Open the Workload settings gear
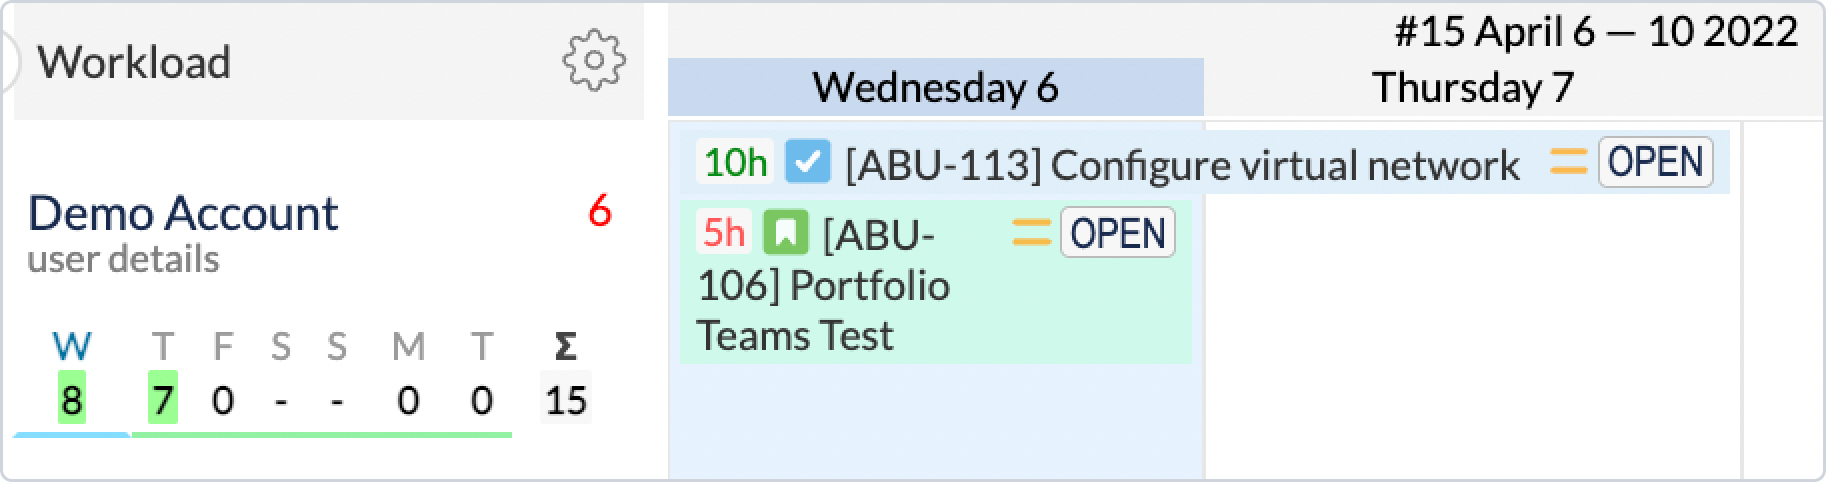The width and height of the screenshot is (1826, 482). (594, 61)
